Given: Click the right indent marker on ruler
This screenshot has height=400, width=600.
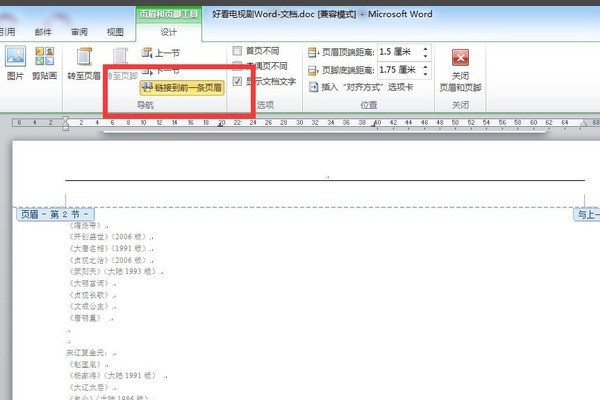Looking at the screenshot, I should click(x=584, y=123).
